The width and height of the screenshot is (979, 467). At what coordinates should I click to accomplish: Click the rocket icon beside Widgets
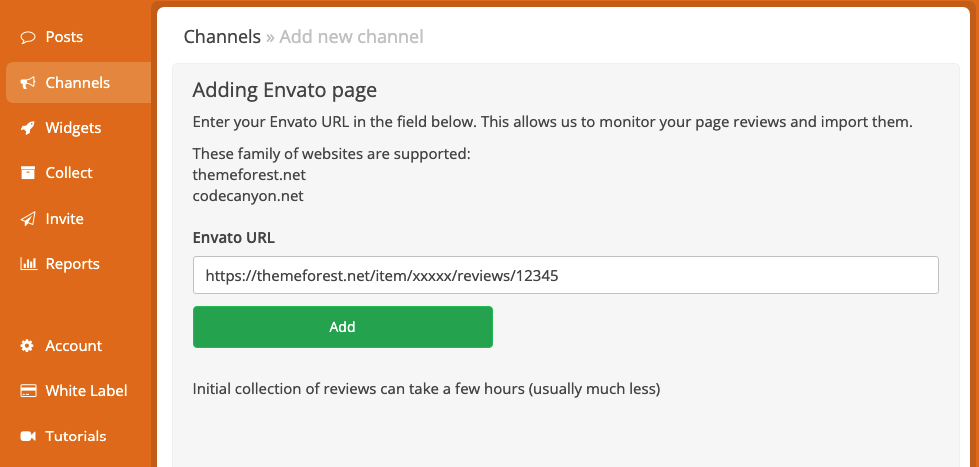[27, 128]
